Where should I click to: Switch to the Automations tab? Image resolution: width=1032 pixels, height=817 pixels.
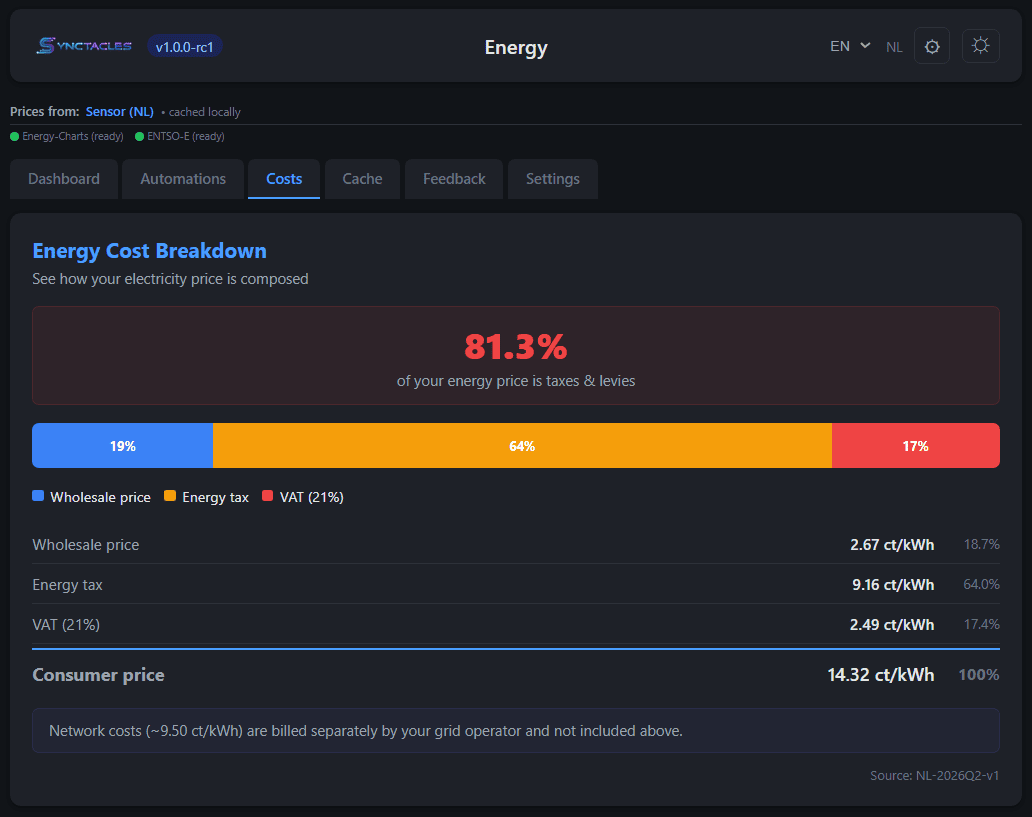click(182, 178)
